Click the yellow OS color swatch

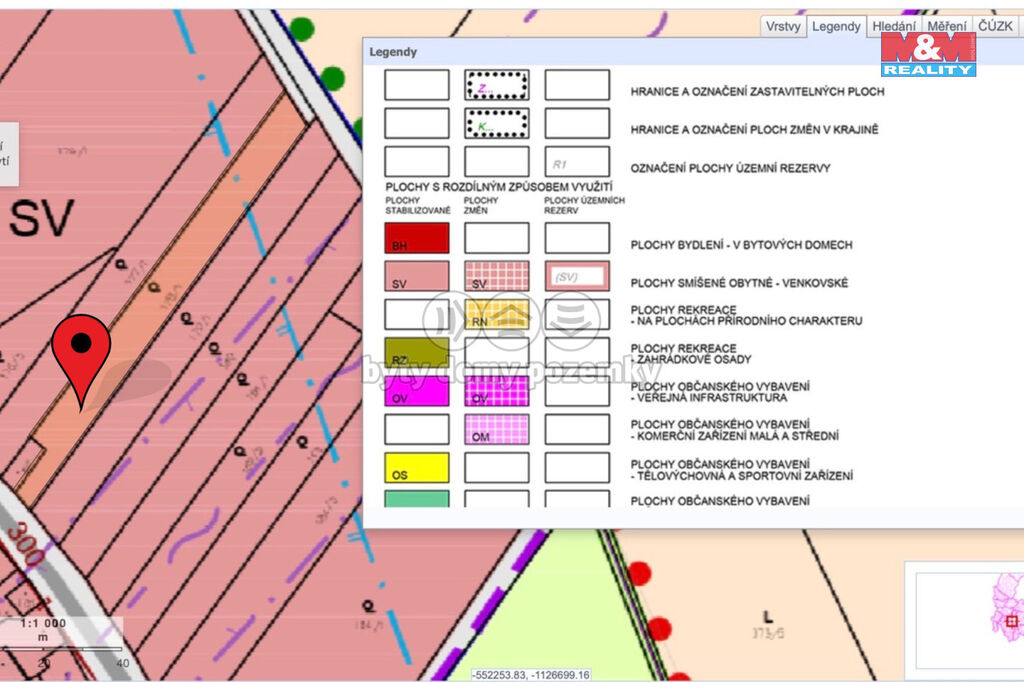coord(417,468)
